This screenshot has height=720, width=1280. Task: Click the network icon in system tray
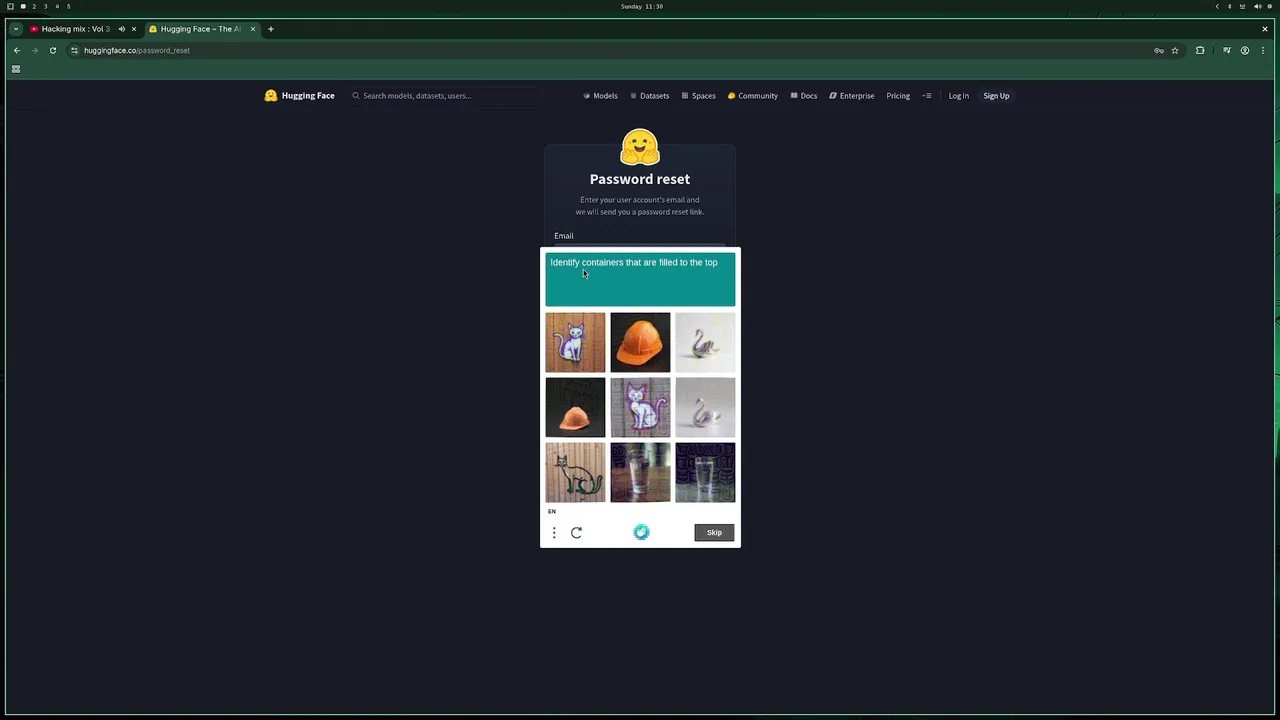click(x=1243, y=6)
